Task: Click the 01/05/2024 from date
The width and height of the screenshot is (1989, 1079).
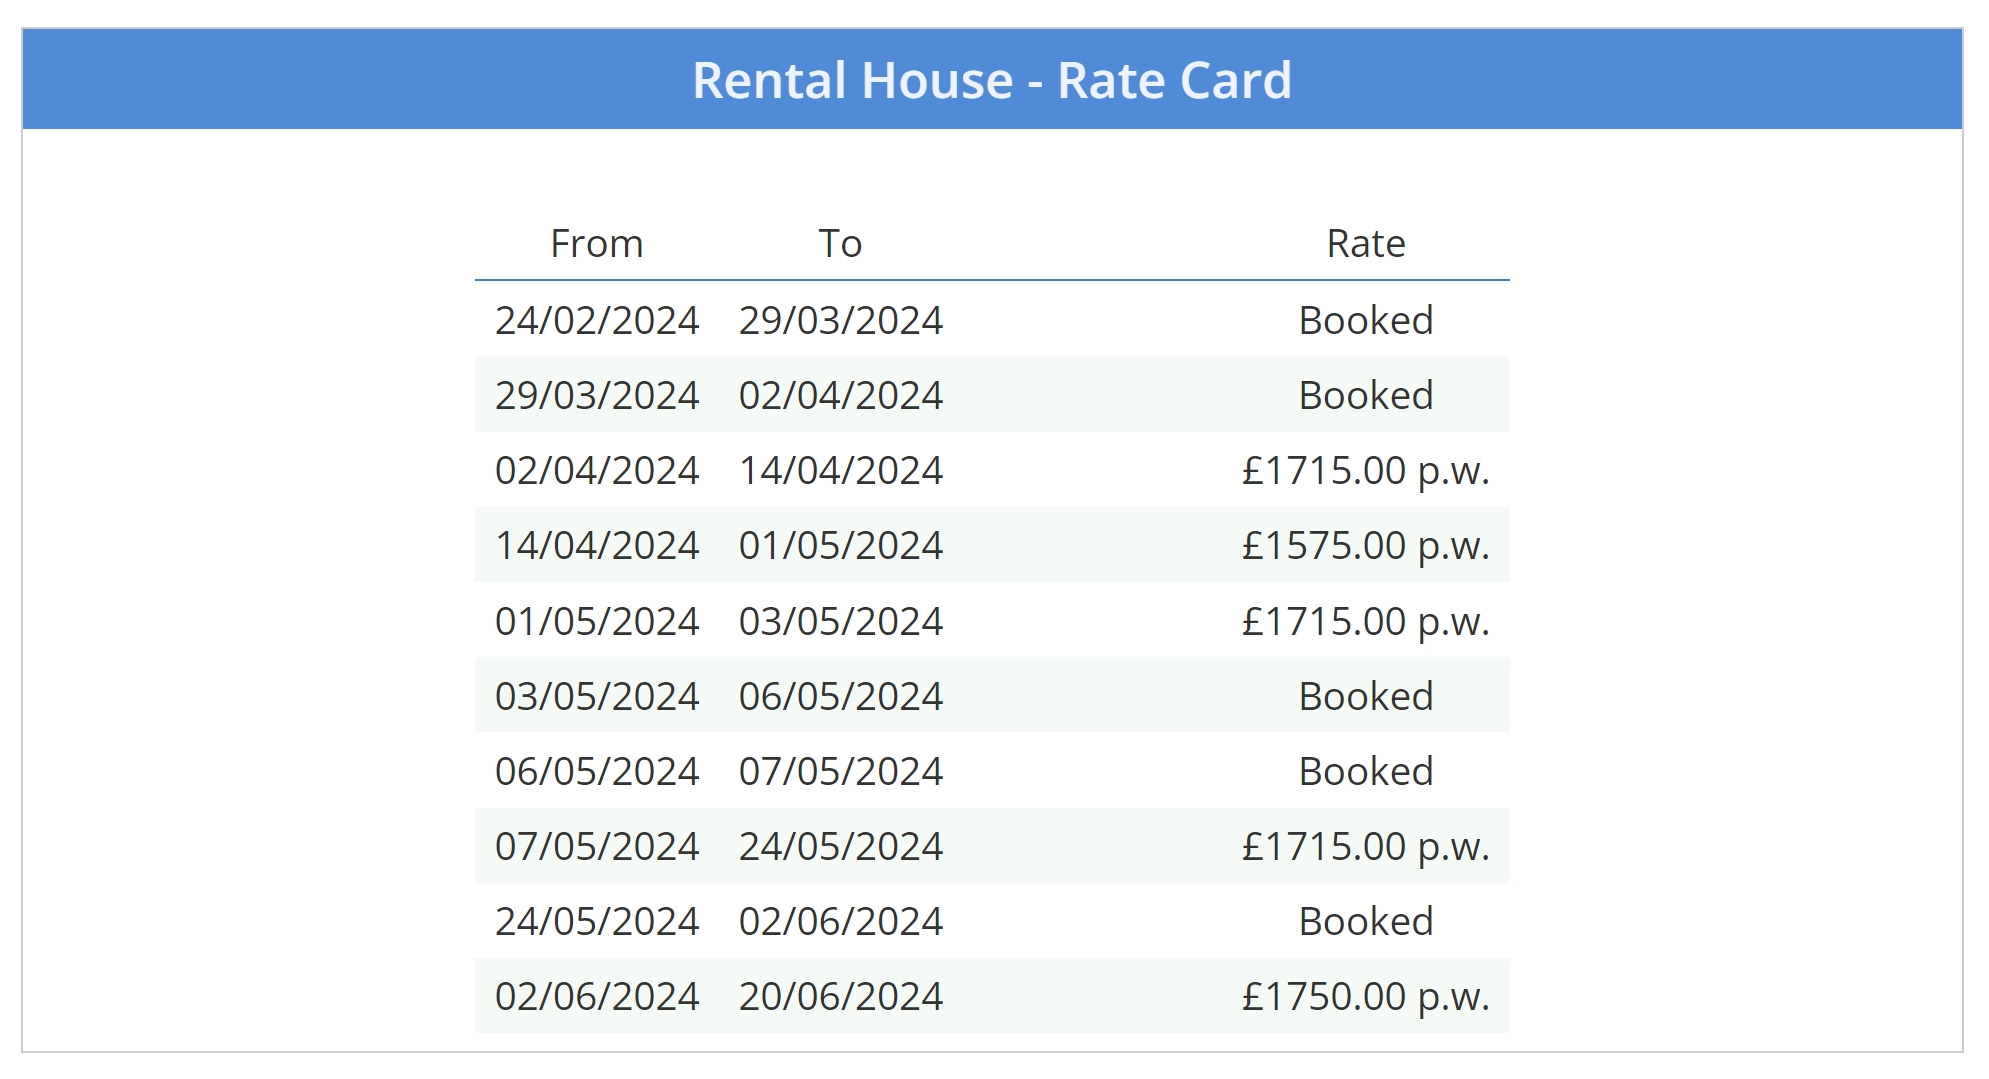Action: (597, 621)
